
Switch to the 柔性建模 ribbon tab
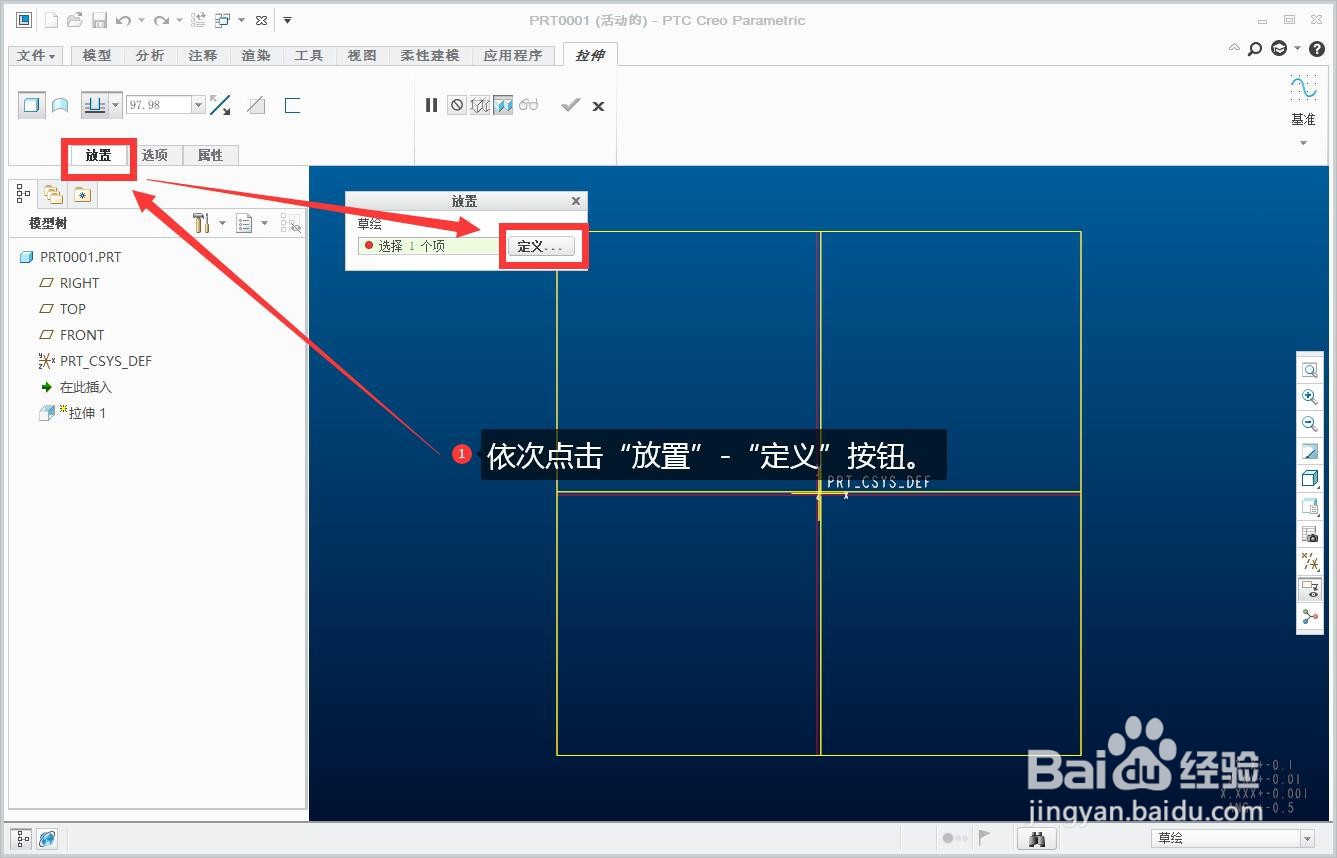point(430,55)
